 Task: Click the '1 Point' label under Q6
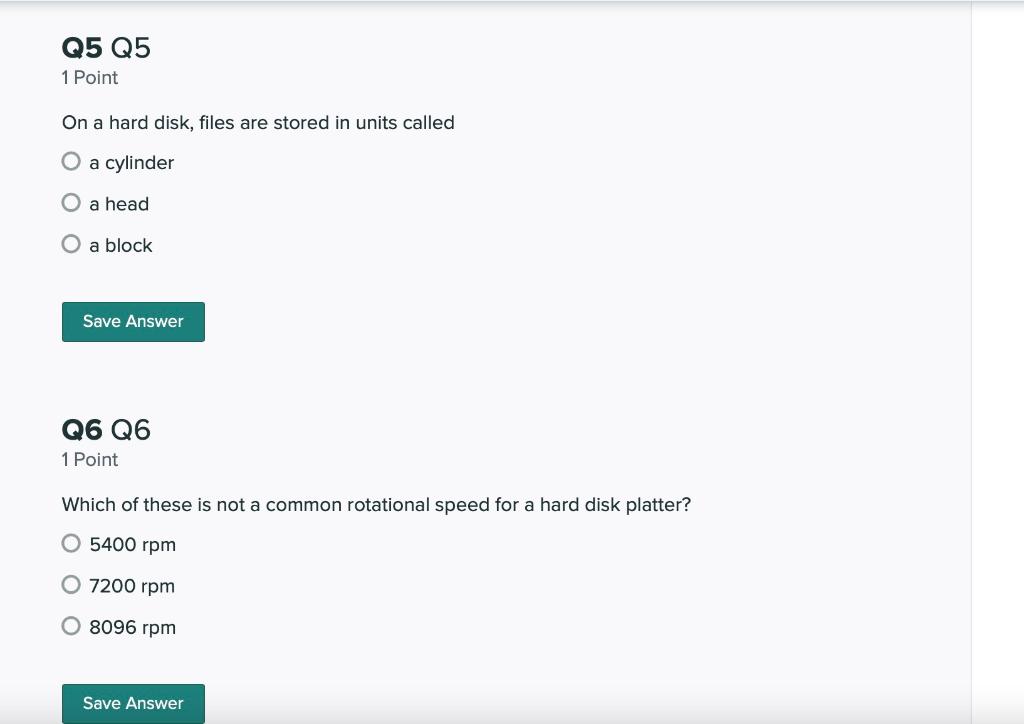pyautogui.click(x=89, y=460)
